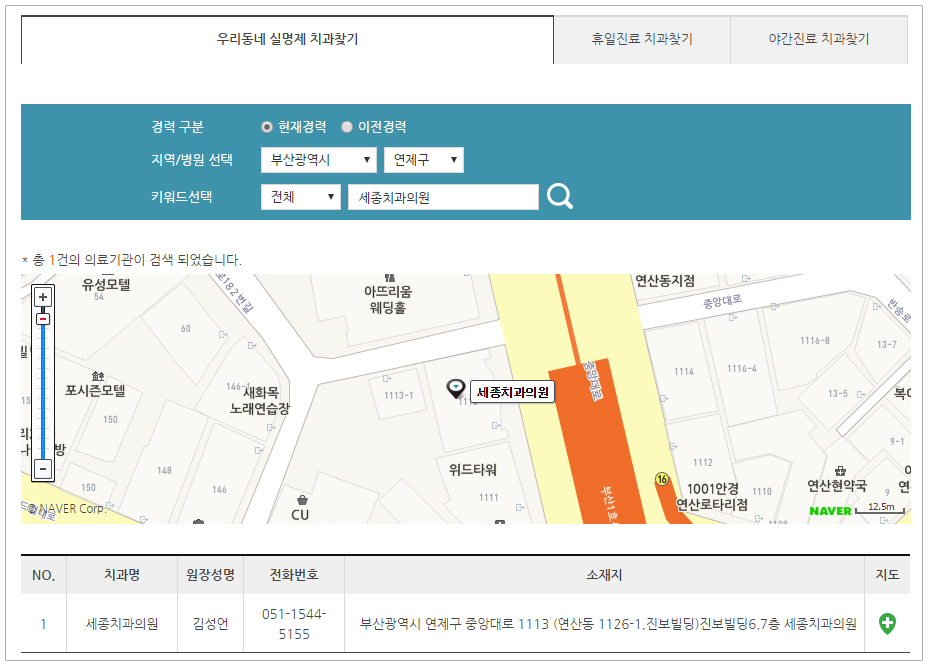933x666 pixels.
Task: Click the map zoom in plus button
Action: coord(43,297)
